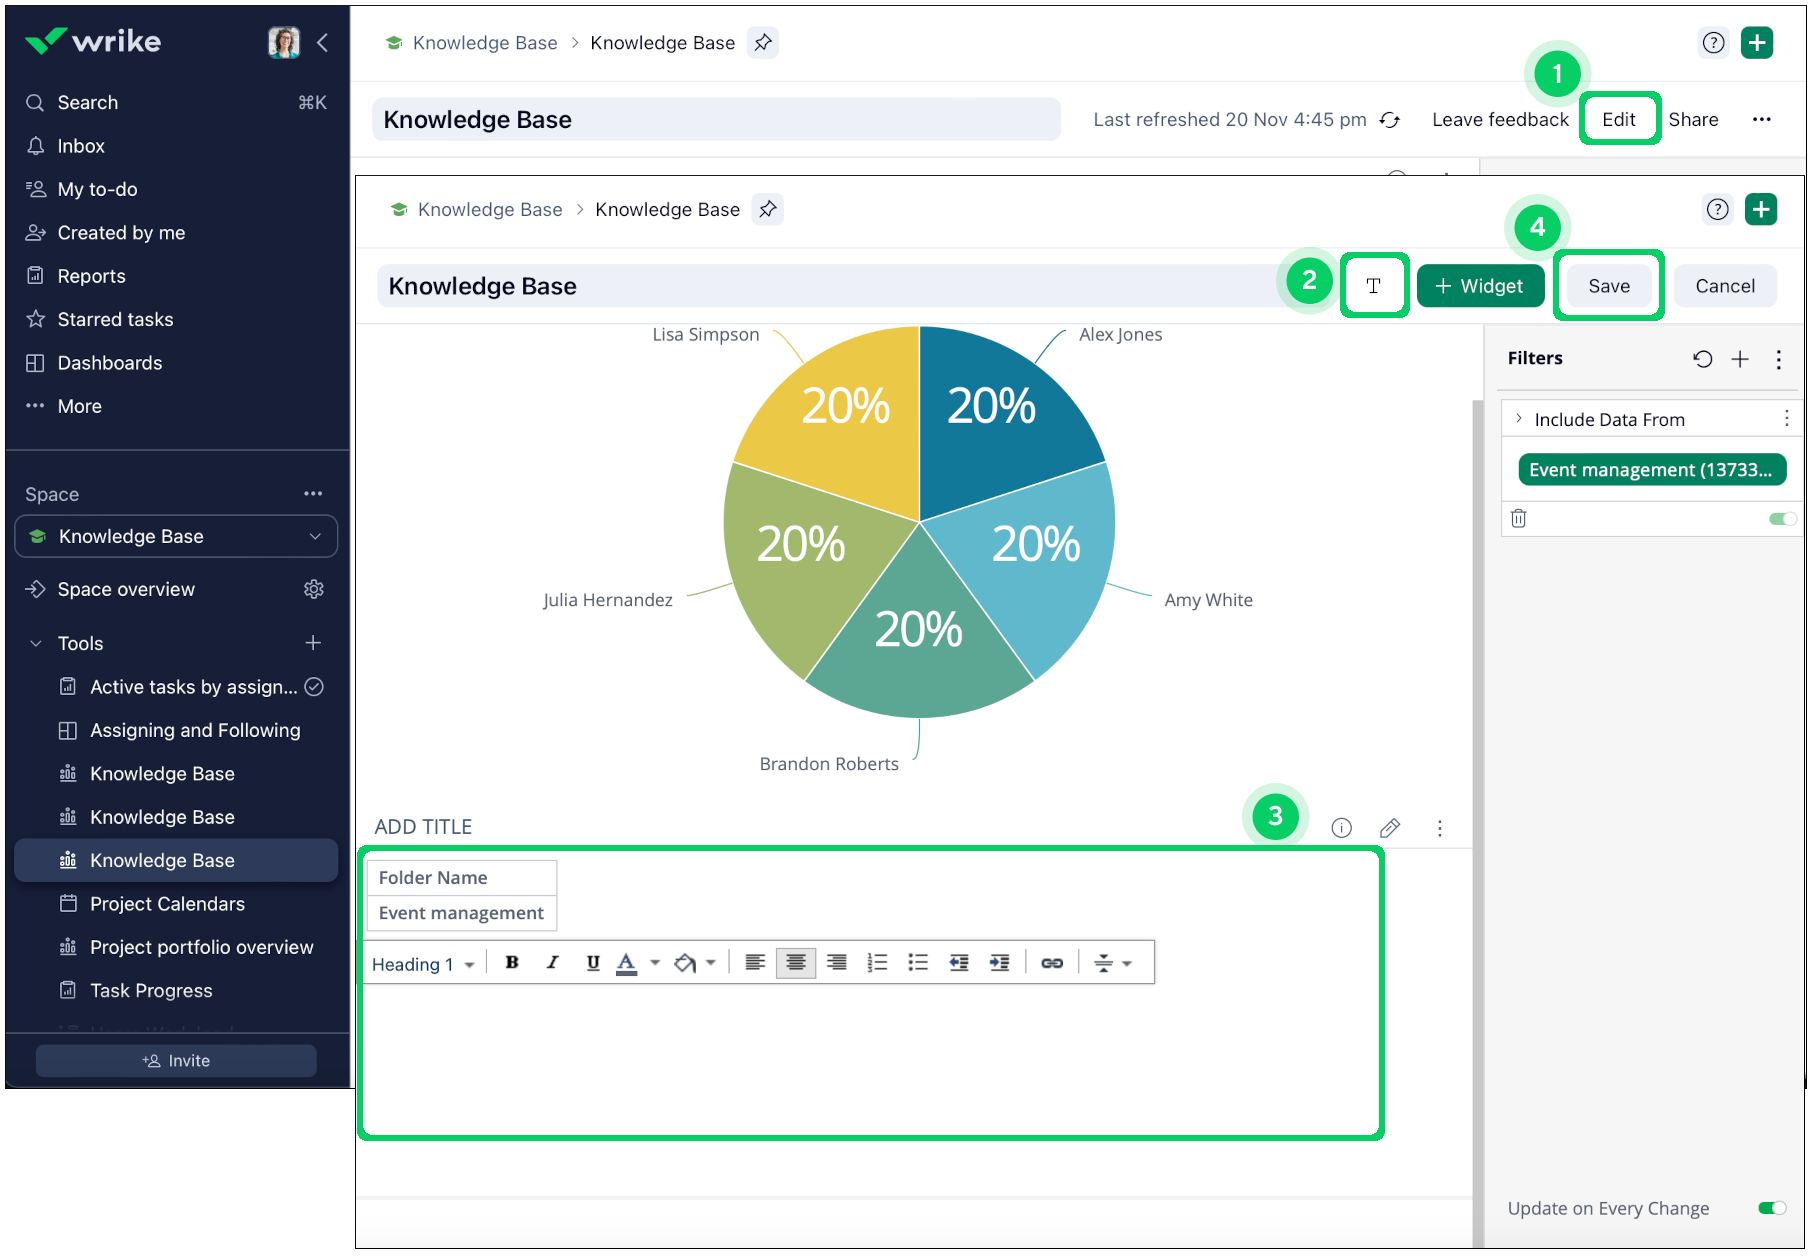Screen dimensions: 1812x1256
Task: Open the Heading 1 style dropdown
Action: tap(422, 964)
